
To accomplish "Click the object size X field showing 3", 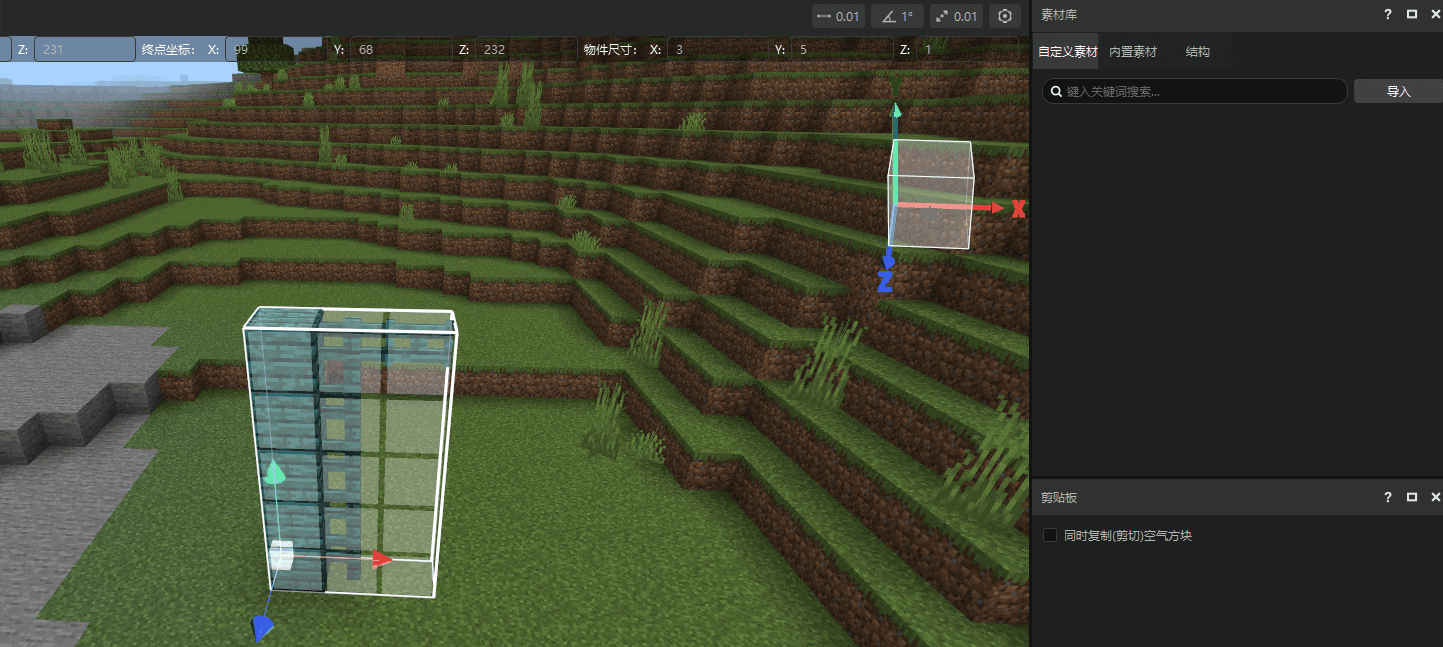I will click(x=718, y=49).
